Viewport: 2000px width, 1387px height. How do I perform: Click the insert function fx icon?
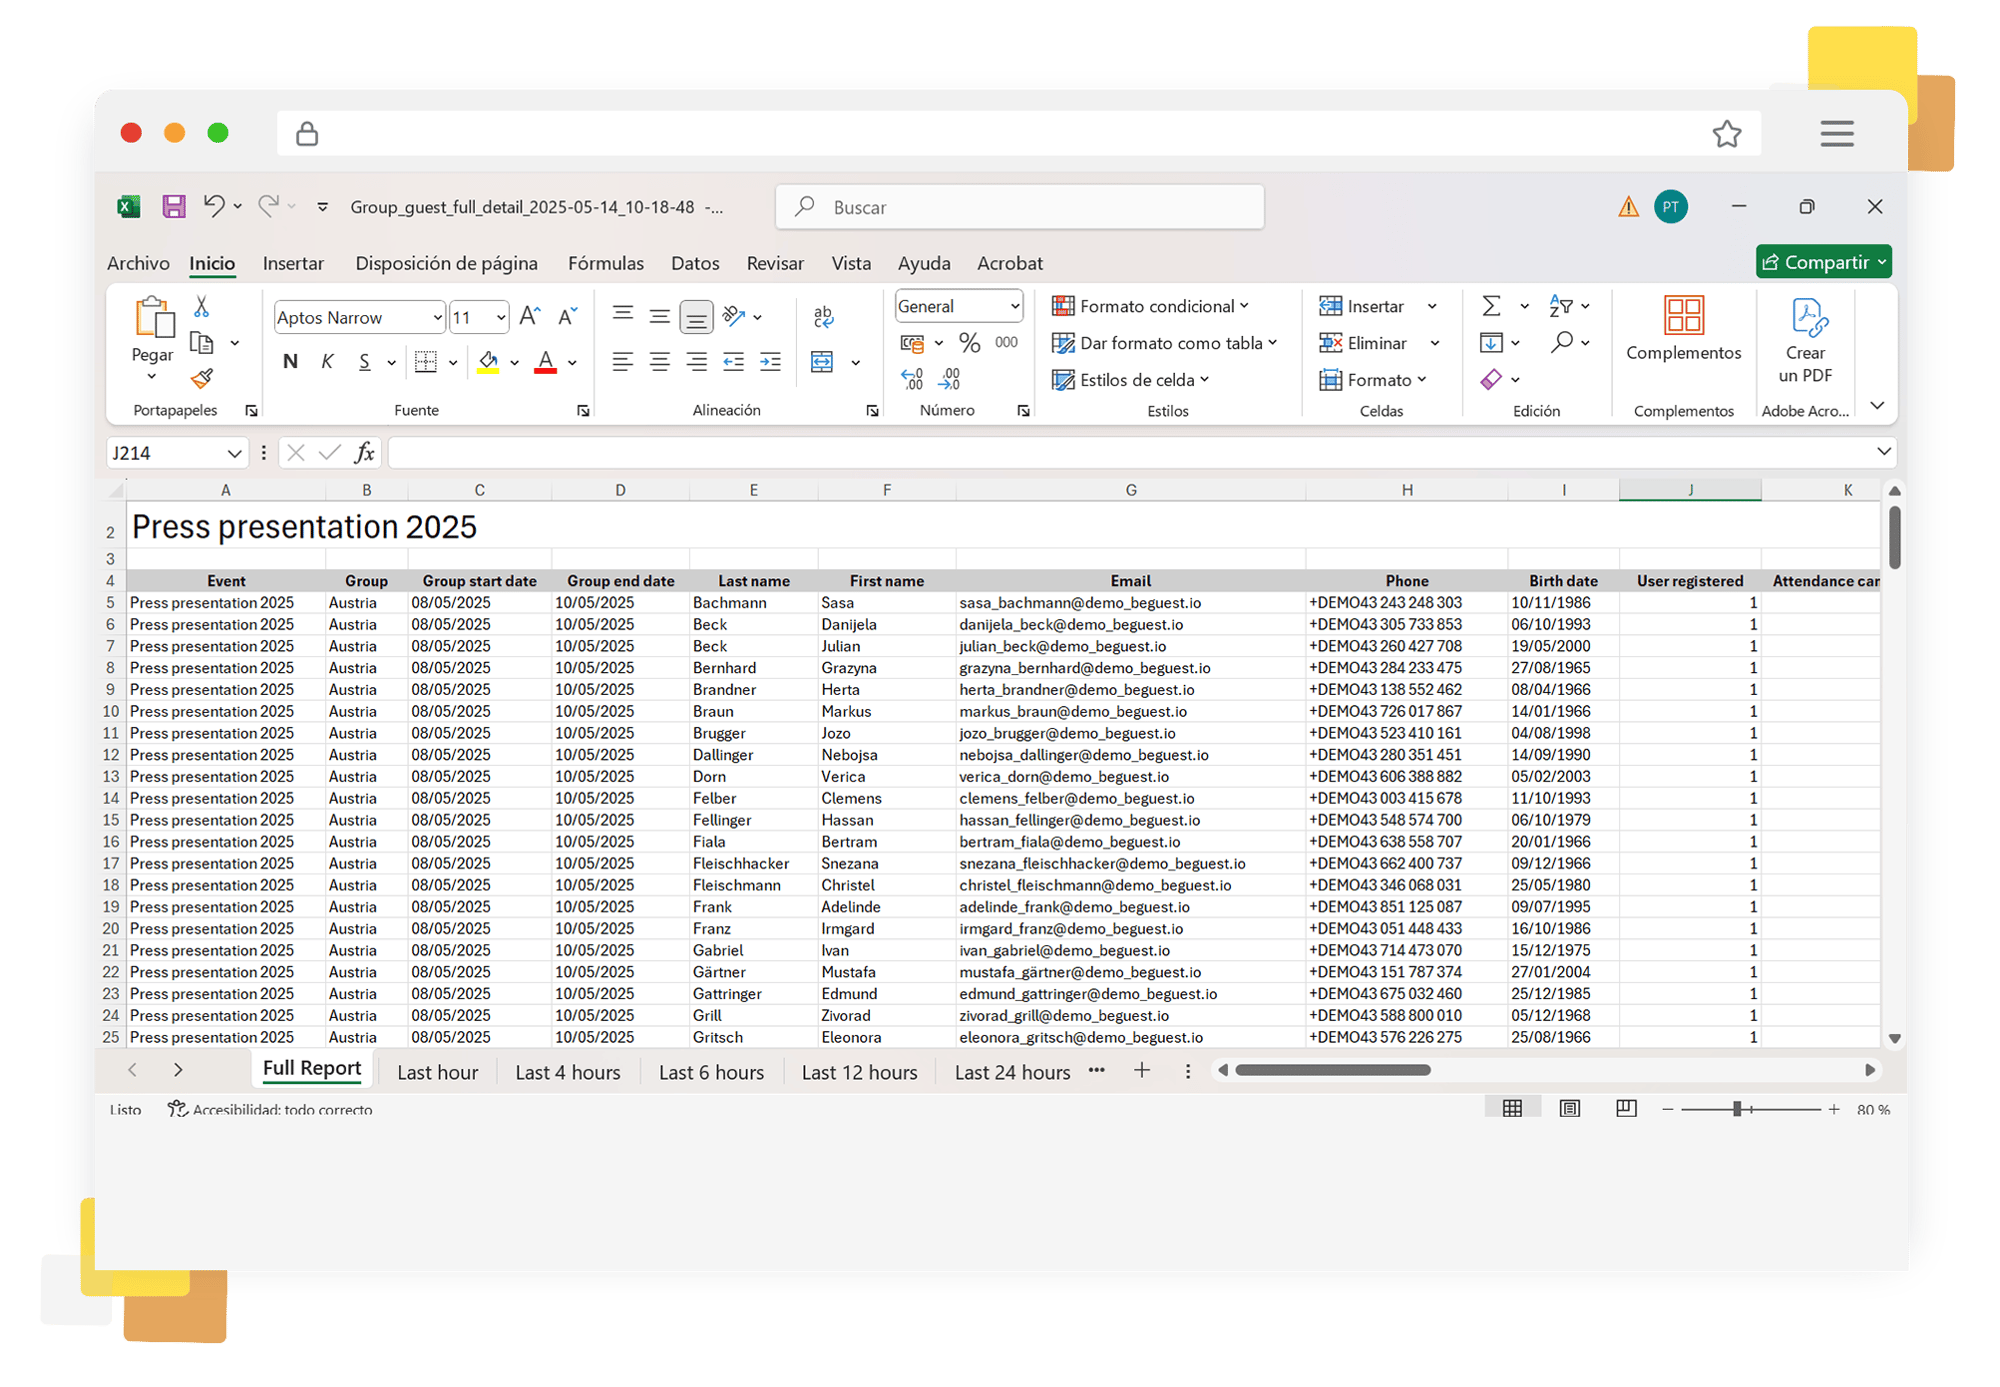pyautogui.click(x=365, y=453)
